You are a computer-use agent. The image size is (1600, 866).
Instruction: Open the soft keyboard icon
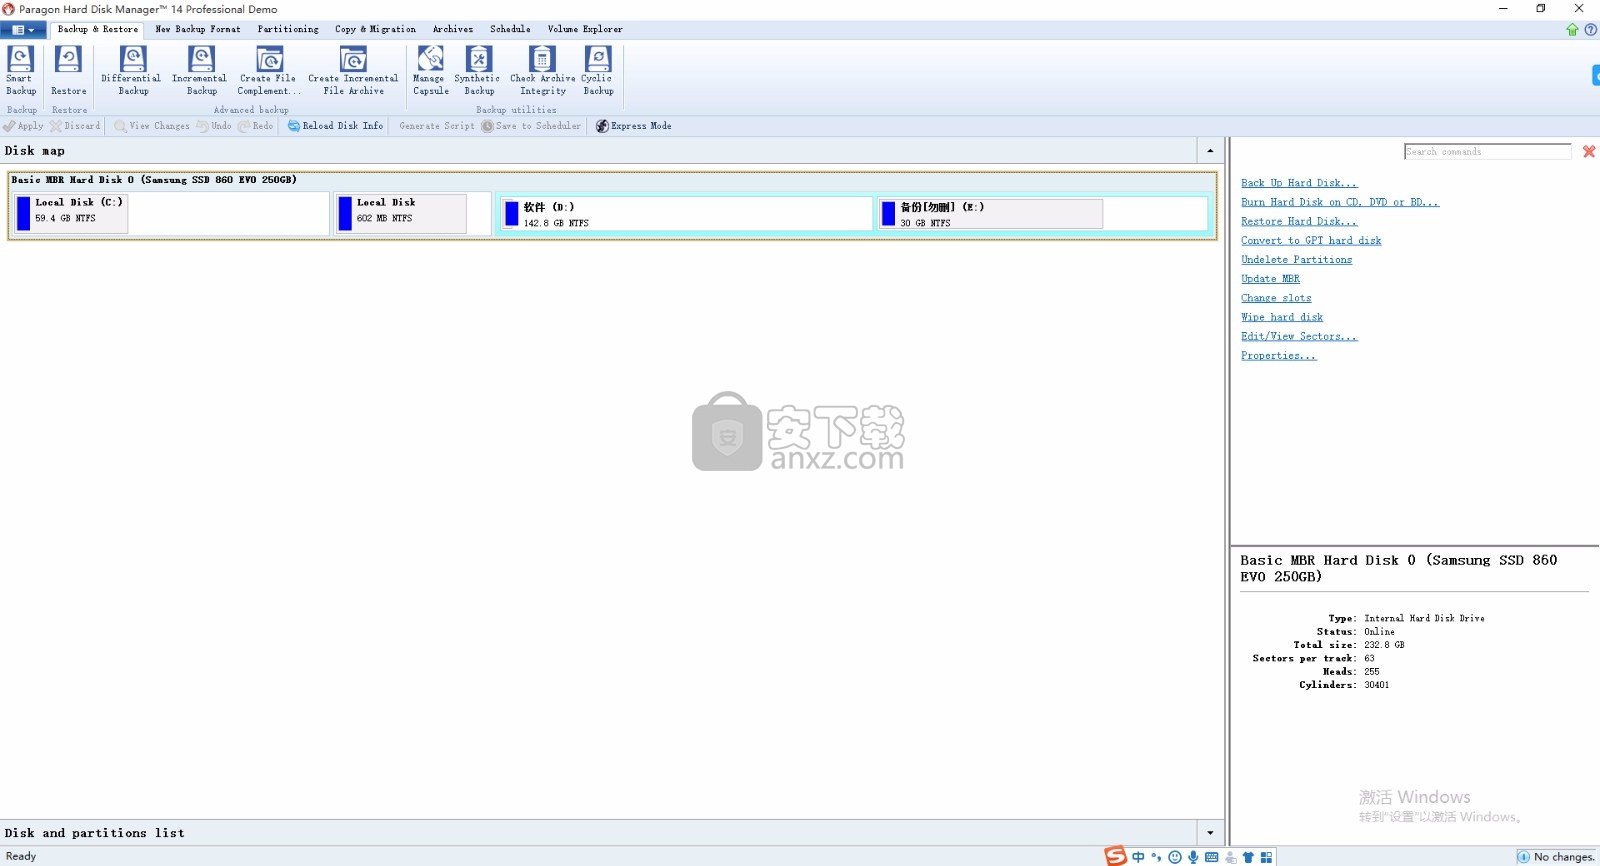(x=1212, y=857)
